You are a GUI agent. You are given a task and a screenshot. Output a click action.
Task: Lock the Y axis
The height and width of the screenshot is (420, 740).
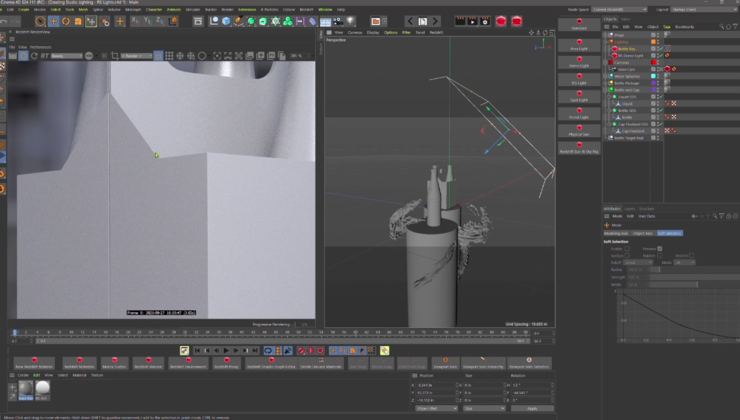coord(148,21)
